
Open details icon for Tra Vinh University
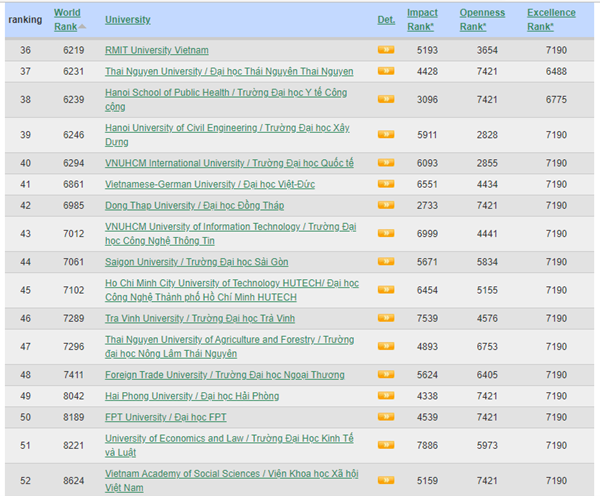pos(386,318)
